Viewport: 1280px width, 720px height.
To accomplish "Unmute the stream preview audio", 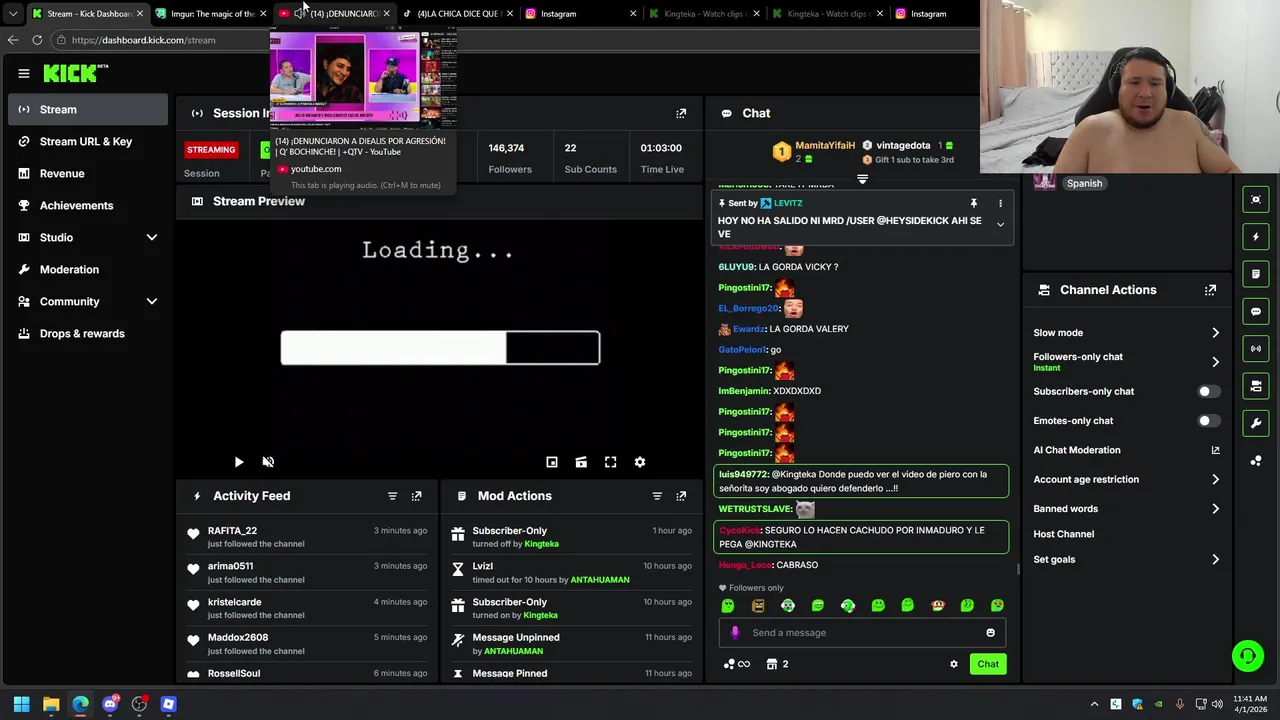I will coord(268,462).
